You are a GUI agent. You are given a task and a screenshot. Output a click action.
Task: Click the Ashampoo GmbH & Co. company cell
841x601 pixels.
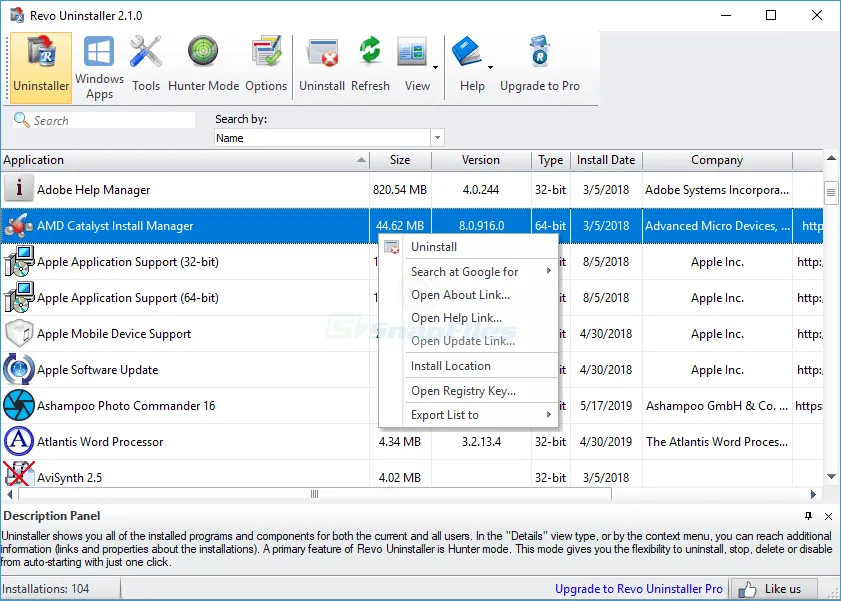point(717,406)
